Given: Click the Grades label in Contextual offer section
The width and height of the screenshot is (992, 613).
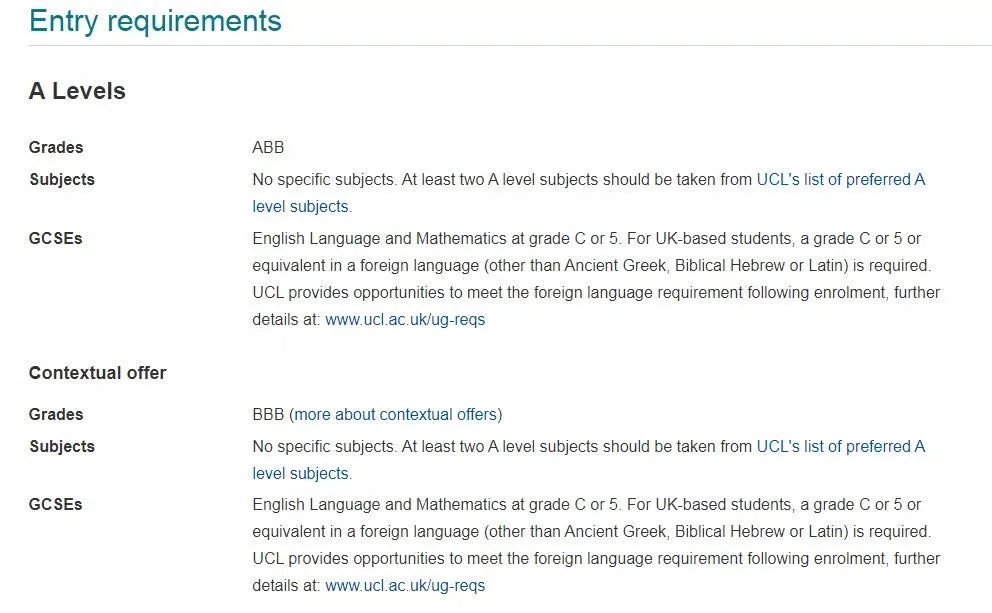Looking at the screenshot, I should [x=56, y=414].
